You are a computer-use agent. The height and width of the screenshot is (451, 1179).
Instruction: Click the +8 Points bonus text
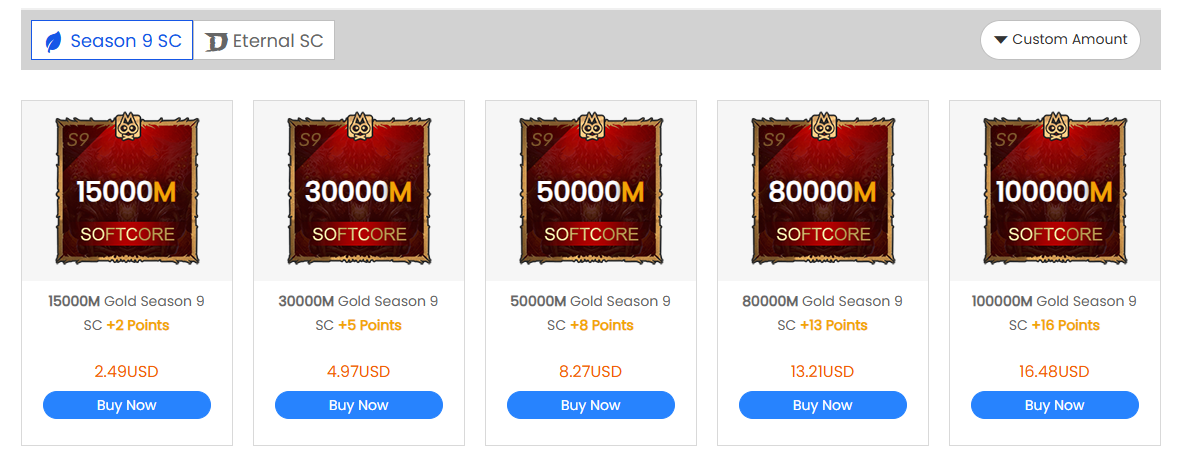(602, 325)
